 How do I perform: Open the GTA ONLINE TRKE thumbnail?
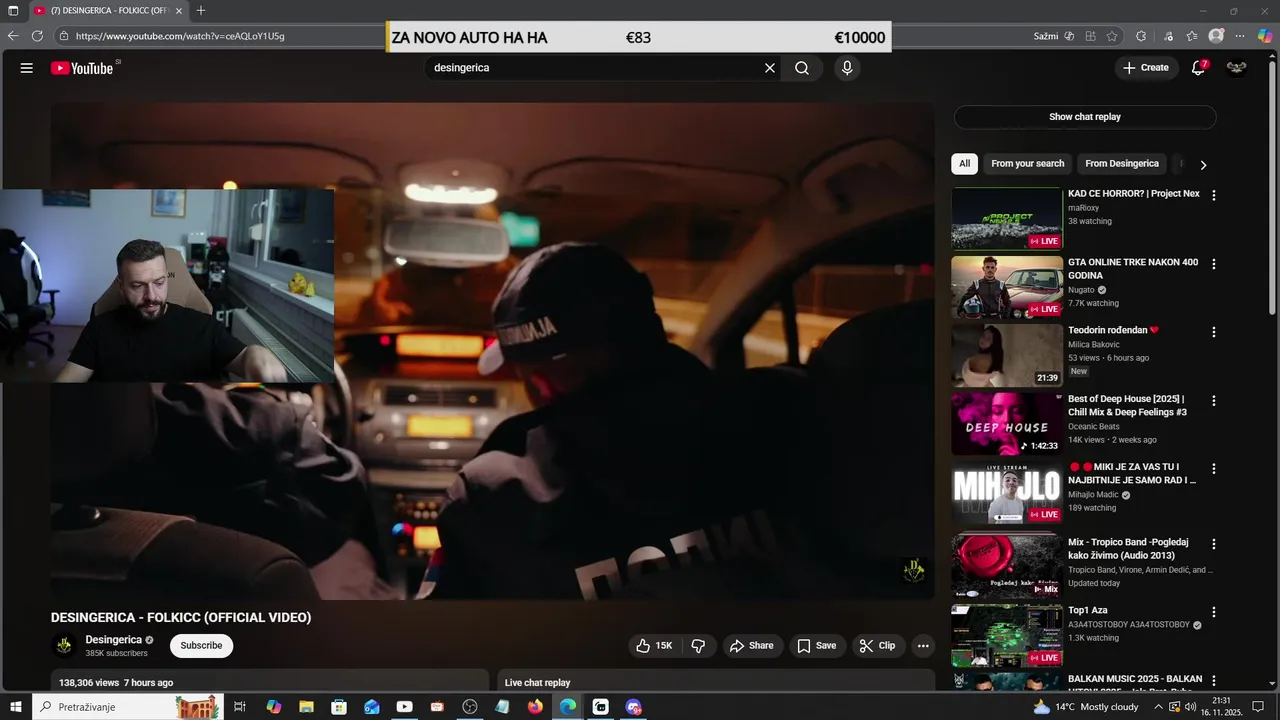[1007, 286]
